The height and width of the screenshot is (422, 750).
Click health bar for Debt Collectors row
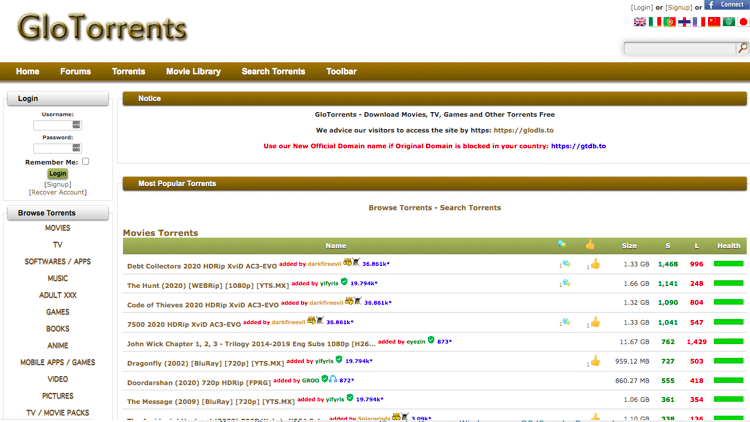tap(728, 264)
